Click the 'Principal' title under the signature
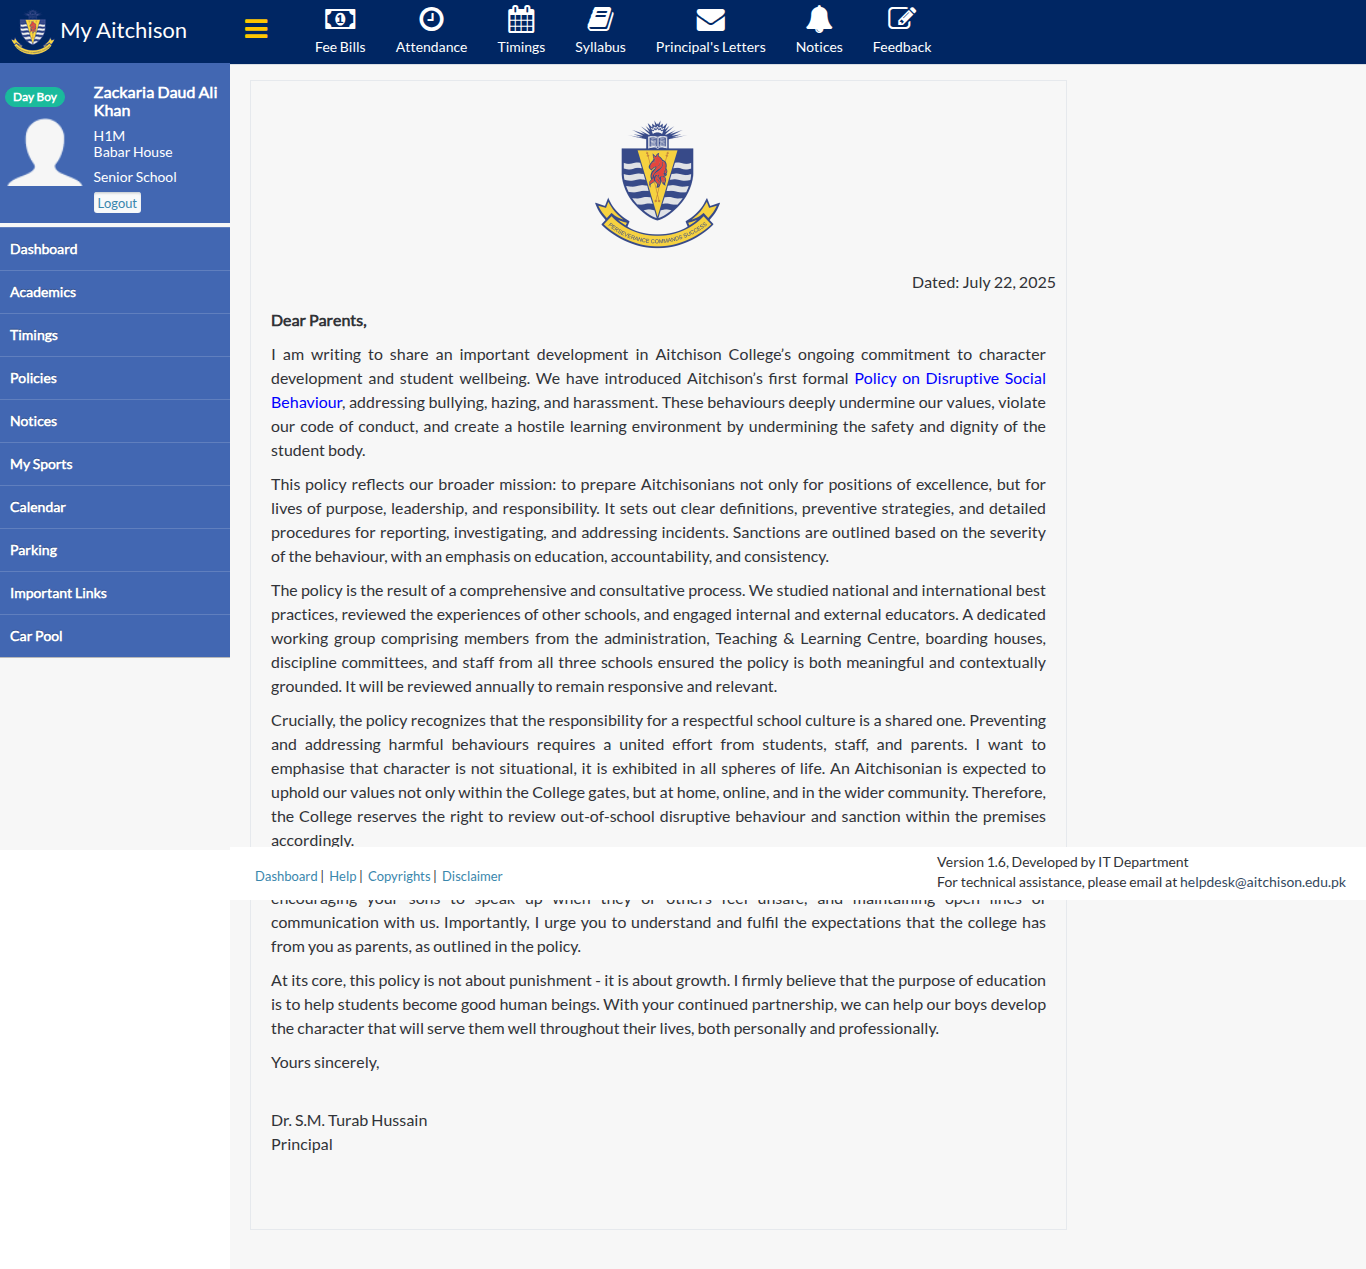Screen dimensions: 1366x1269 (x=302, y=1145)
